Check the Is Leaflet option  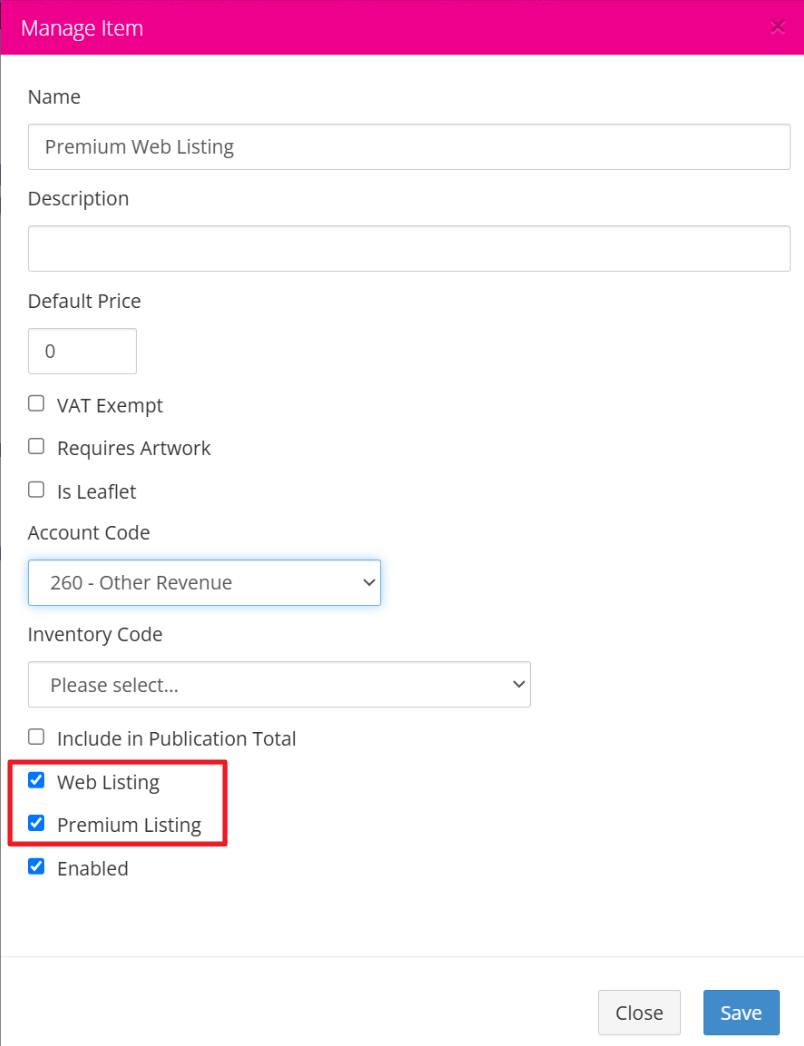[36, 490]
